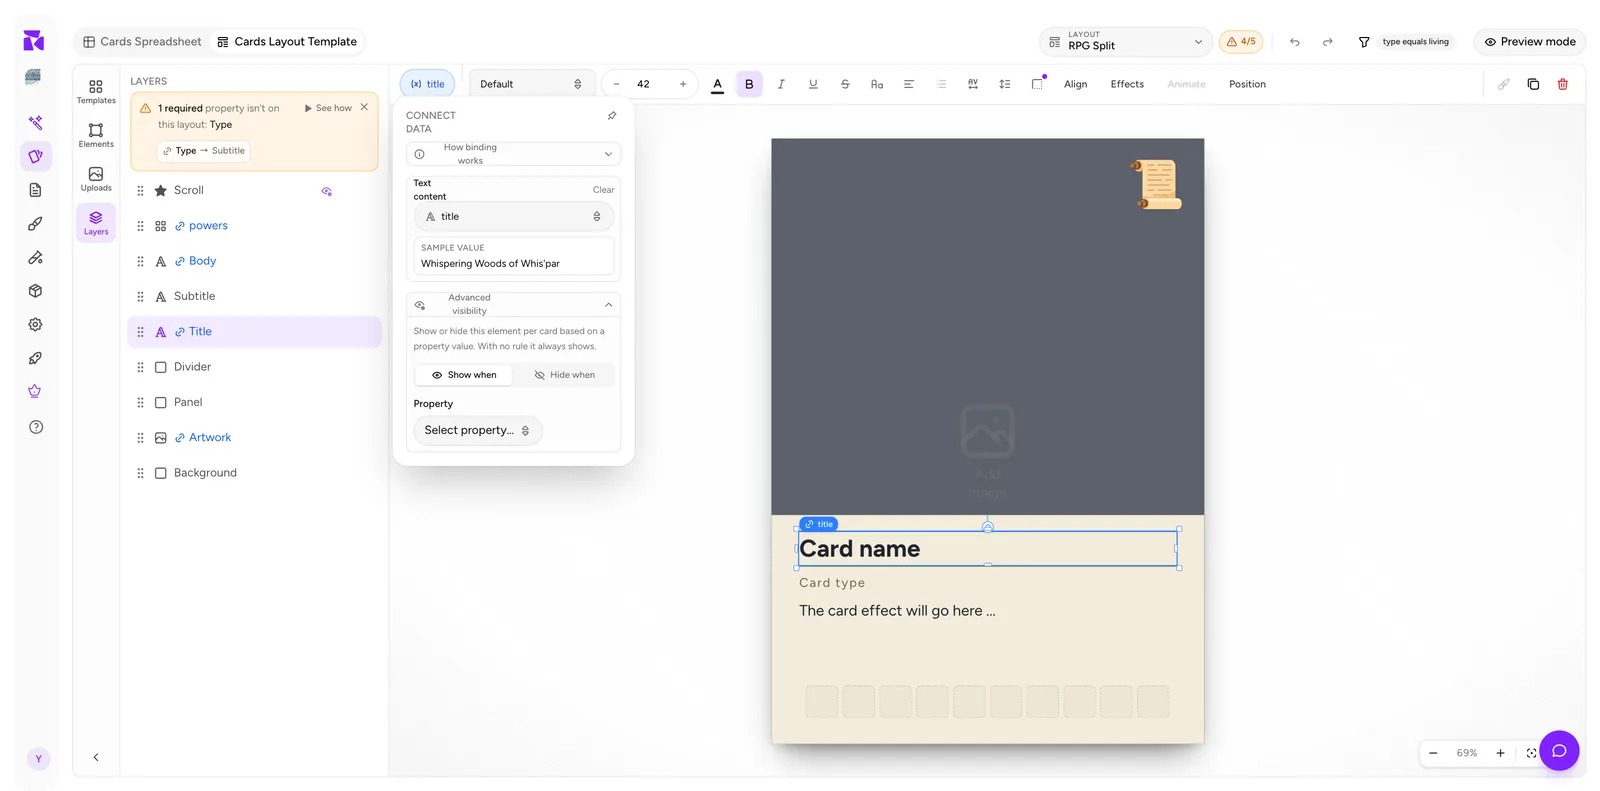The height and width of the screenshot is (791, 1600).
Task: Open the 3D box icon in sidebar
Action: click(36, 291)
